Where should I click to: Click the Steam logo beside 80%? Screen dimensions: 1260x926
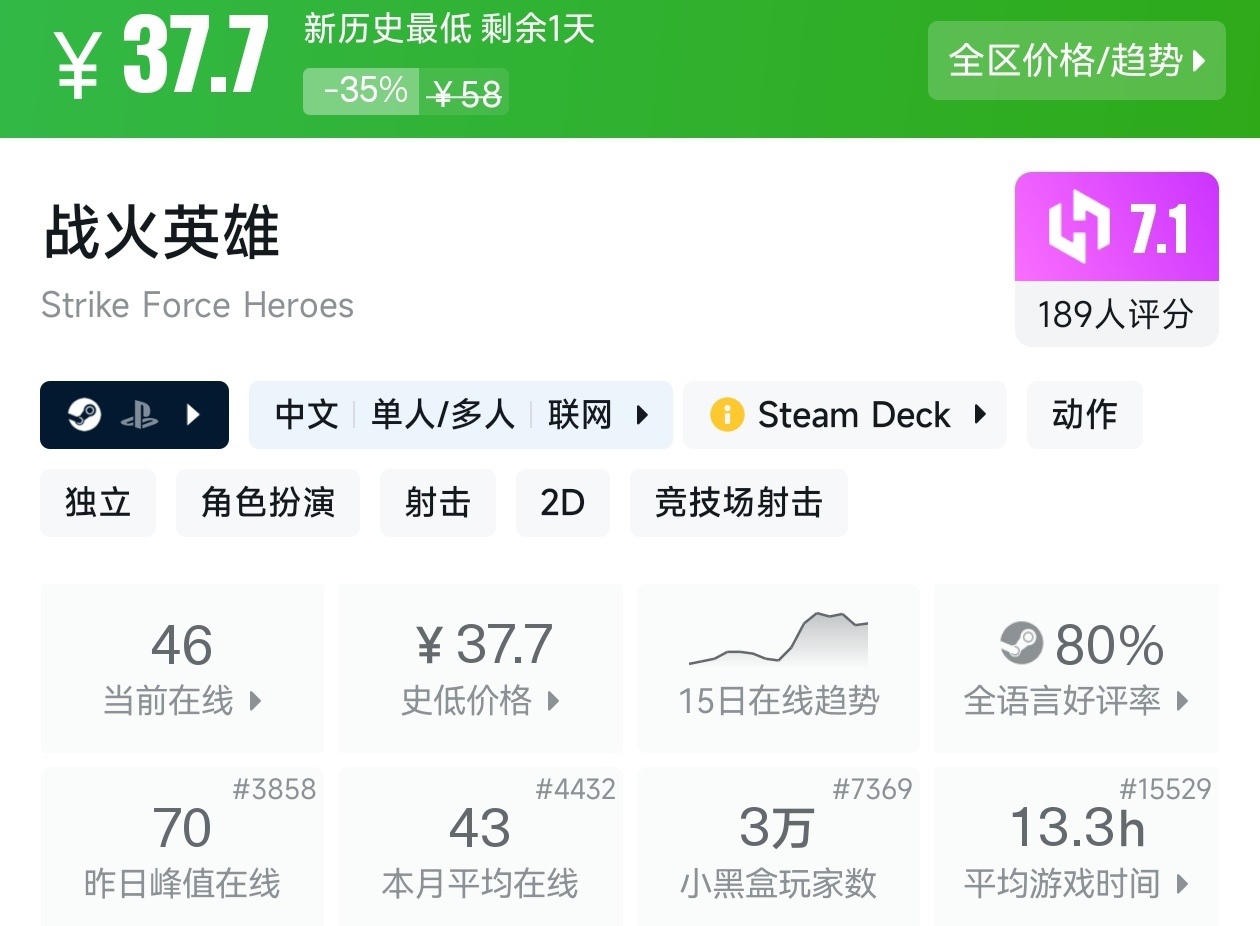[1021, 644]
